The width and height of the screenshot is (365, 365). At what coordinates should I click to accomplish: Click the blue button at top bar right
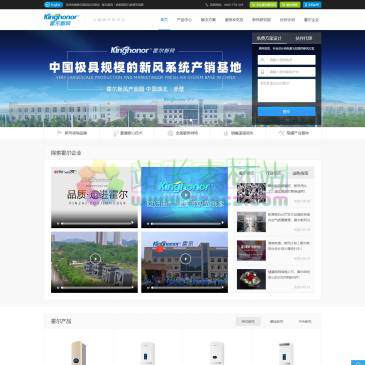click(312, 5)
